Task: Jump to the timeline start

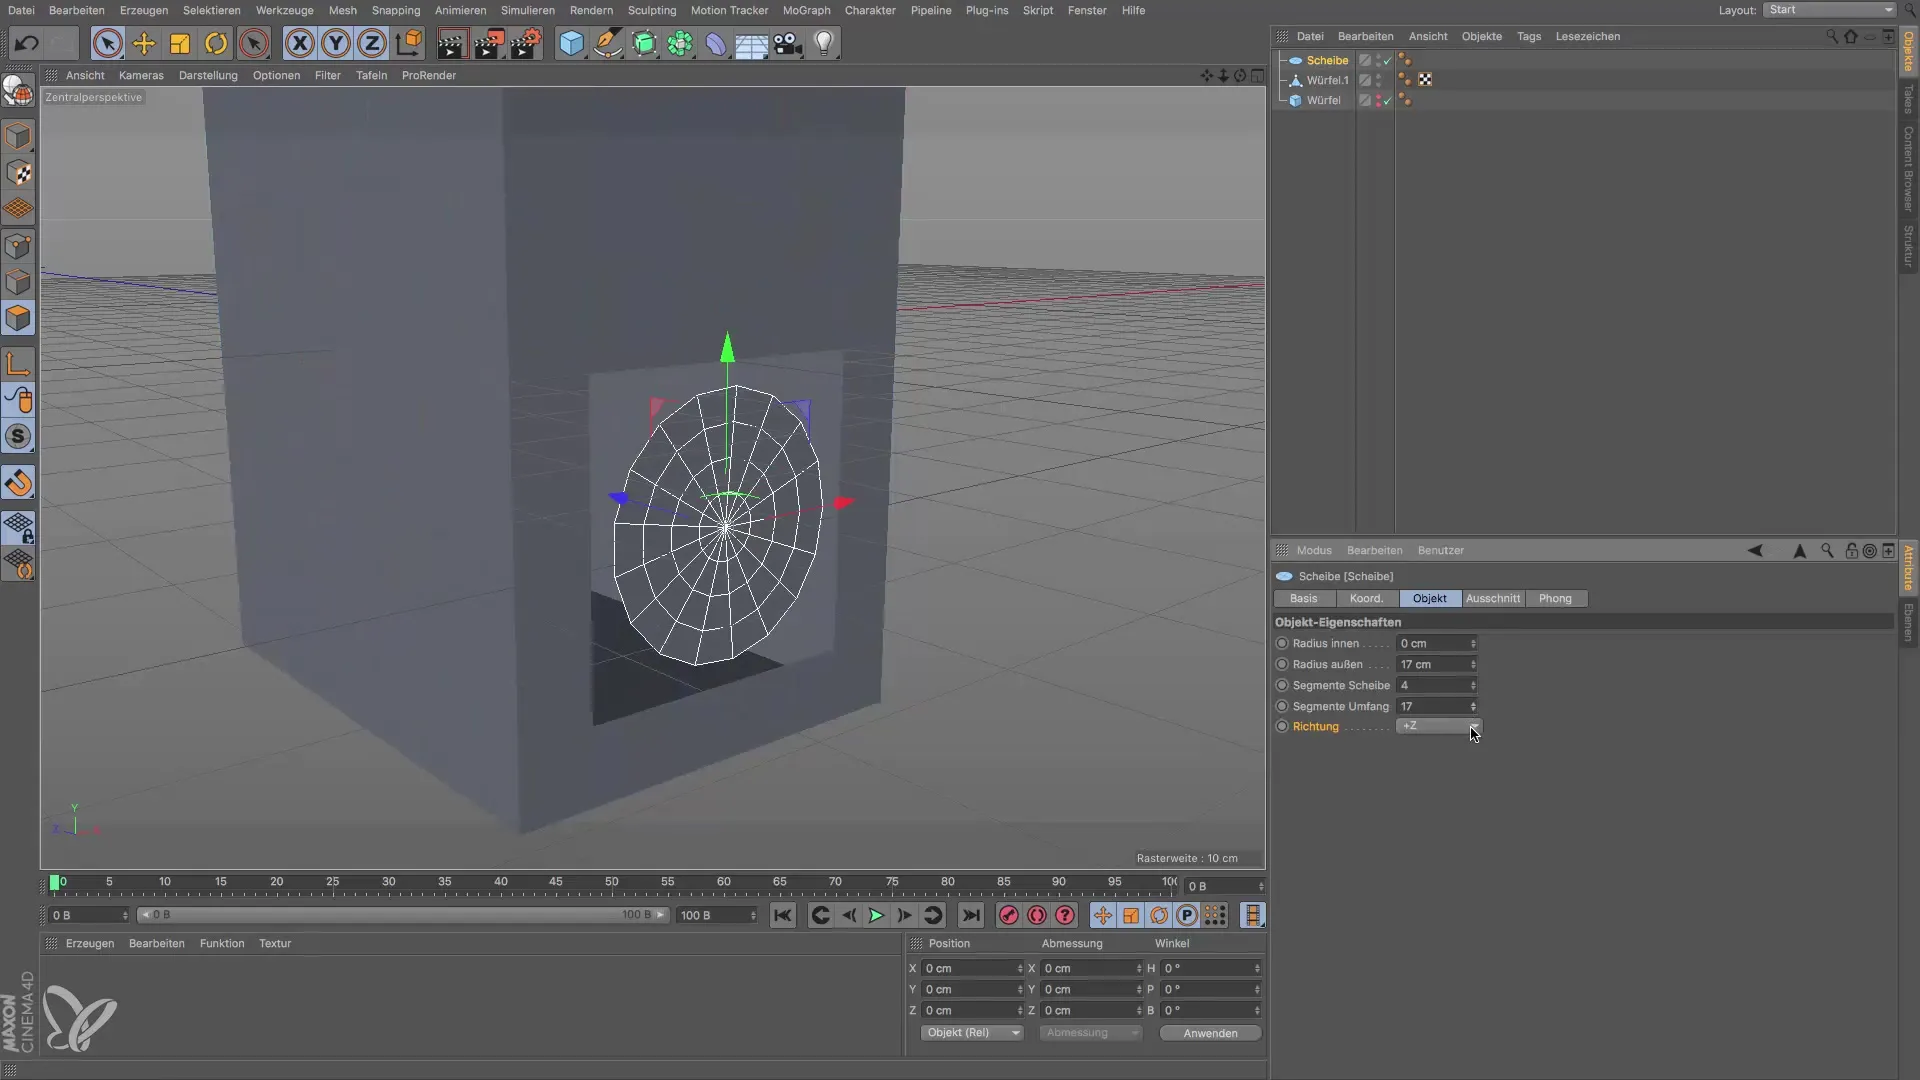Action: click(783, 915)
